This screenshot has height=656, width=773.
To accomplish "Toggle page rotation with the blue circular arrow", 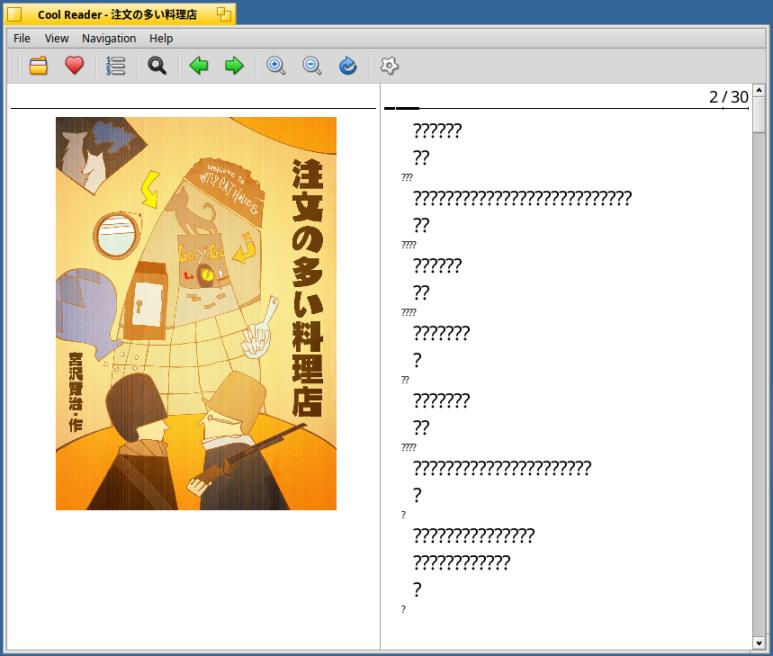I will pyautogui.click(x=348, y=66).
